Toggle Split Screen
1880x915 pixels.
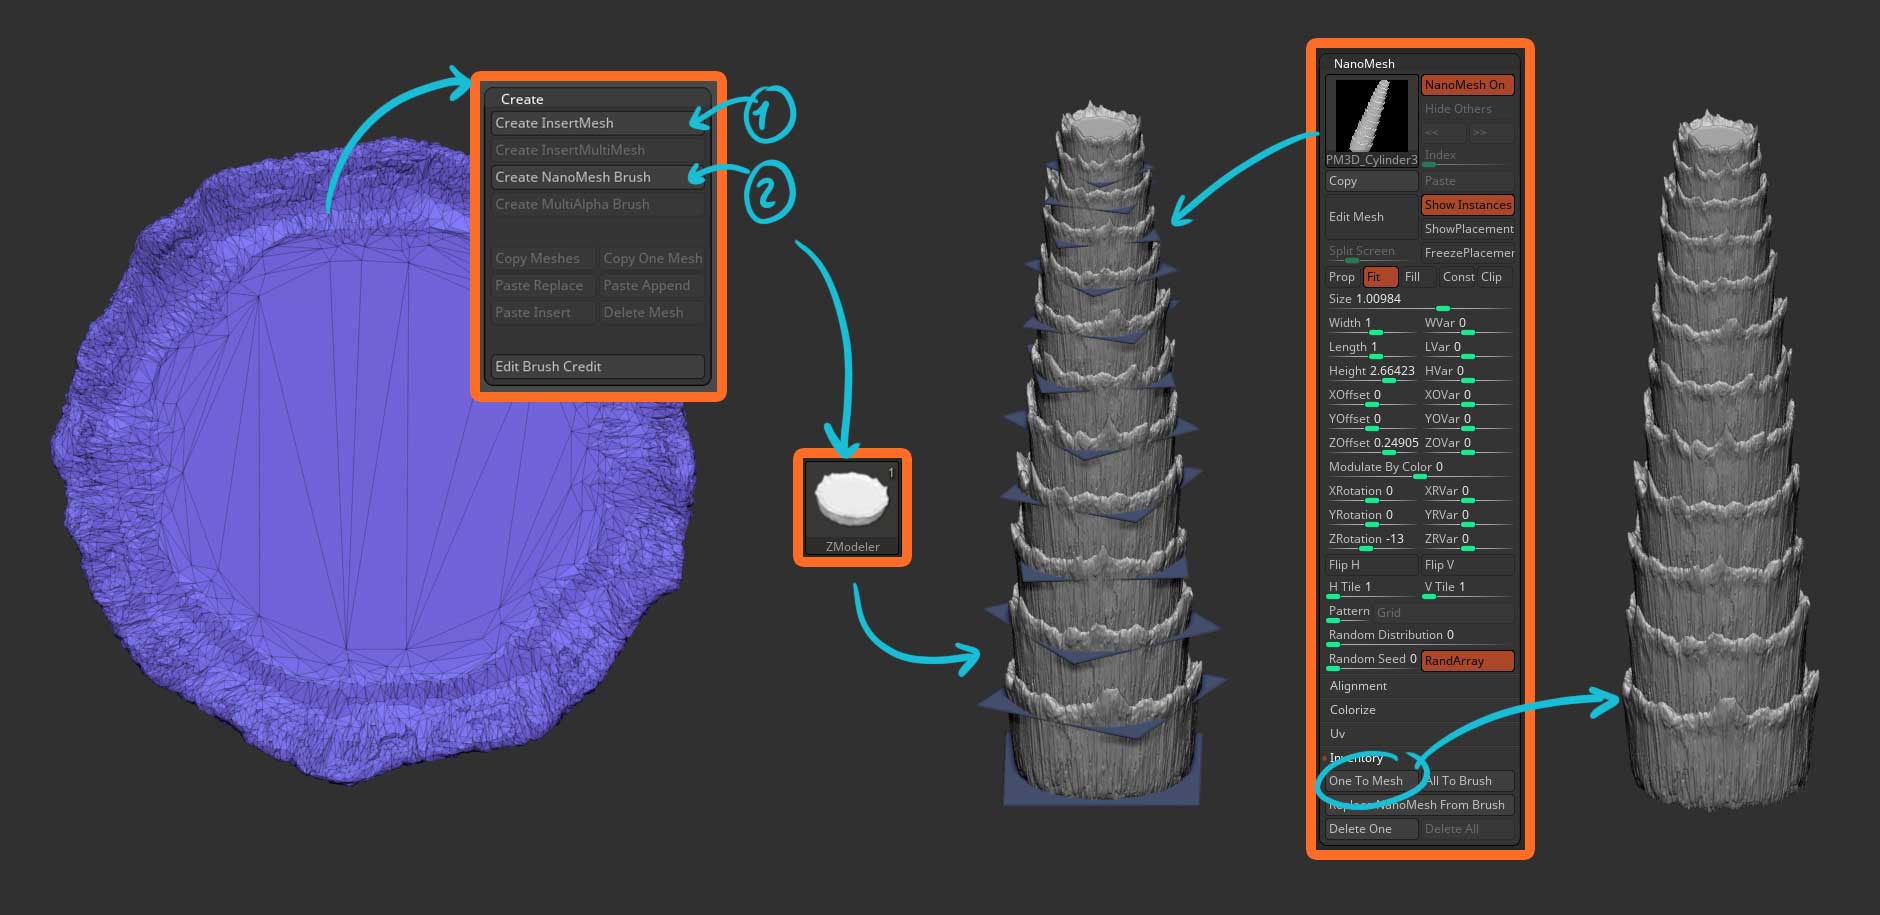tap(1371, 253)
